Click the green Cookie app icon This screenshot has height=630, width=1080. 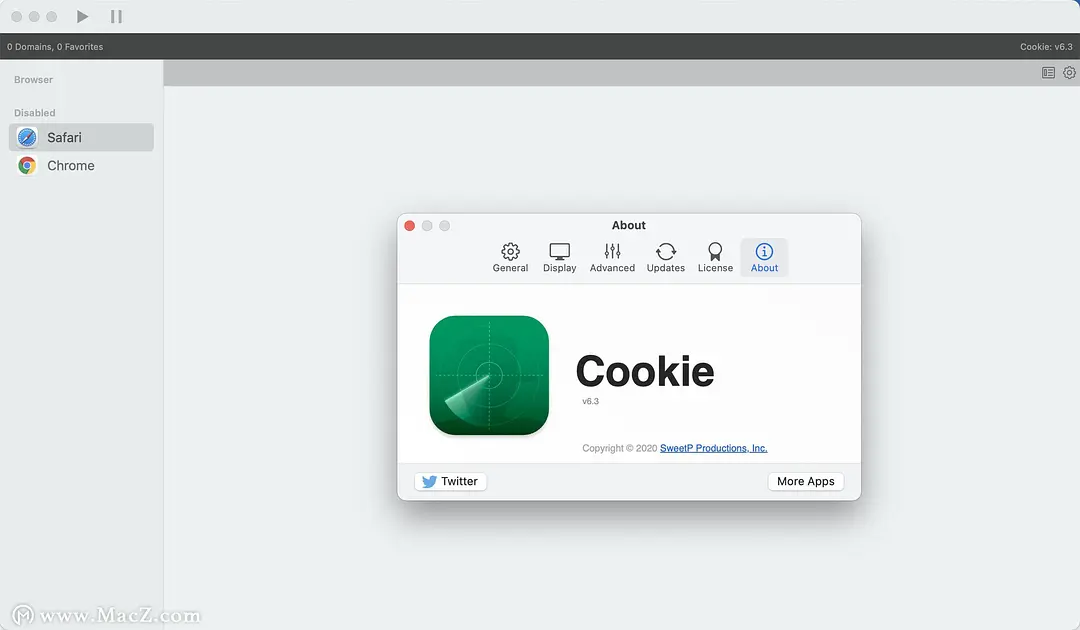point(489,375)
